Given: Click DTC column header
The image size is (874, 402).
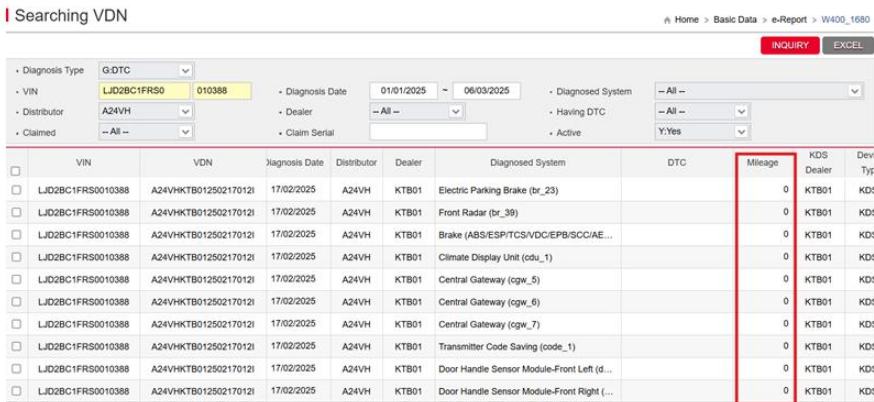Looking at the screenshot, I should tap(676, 163).
